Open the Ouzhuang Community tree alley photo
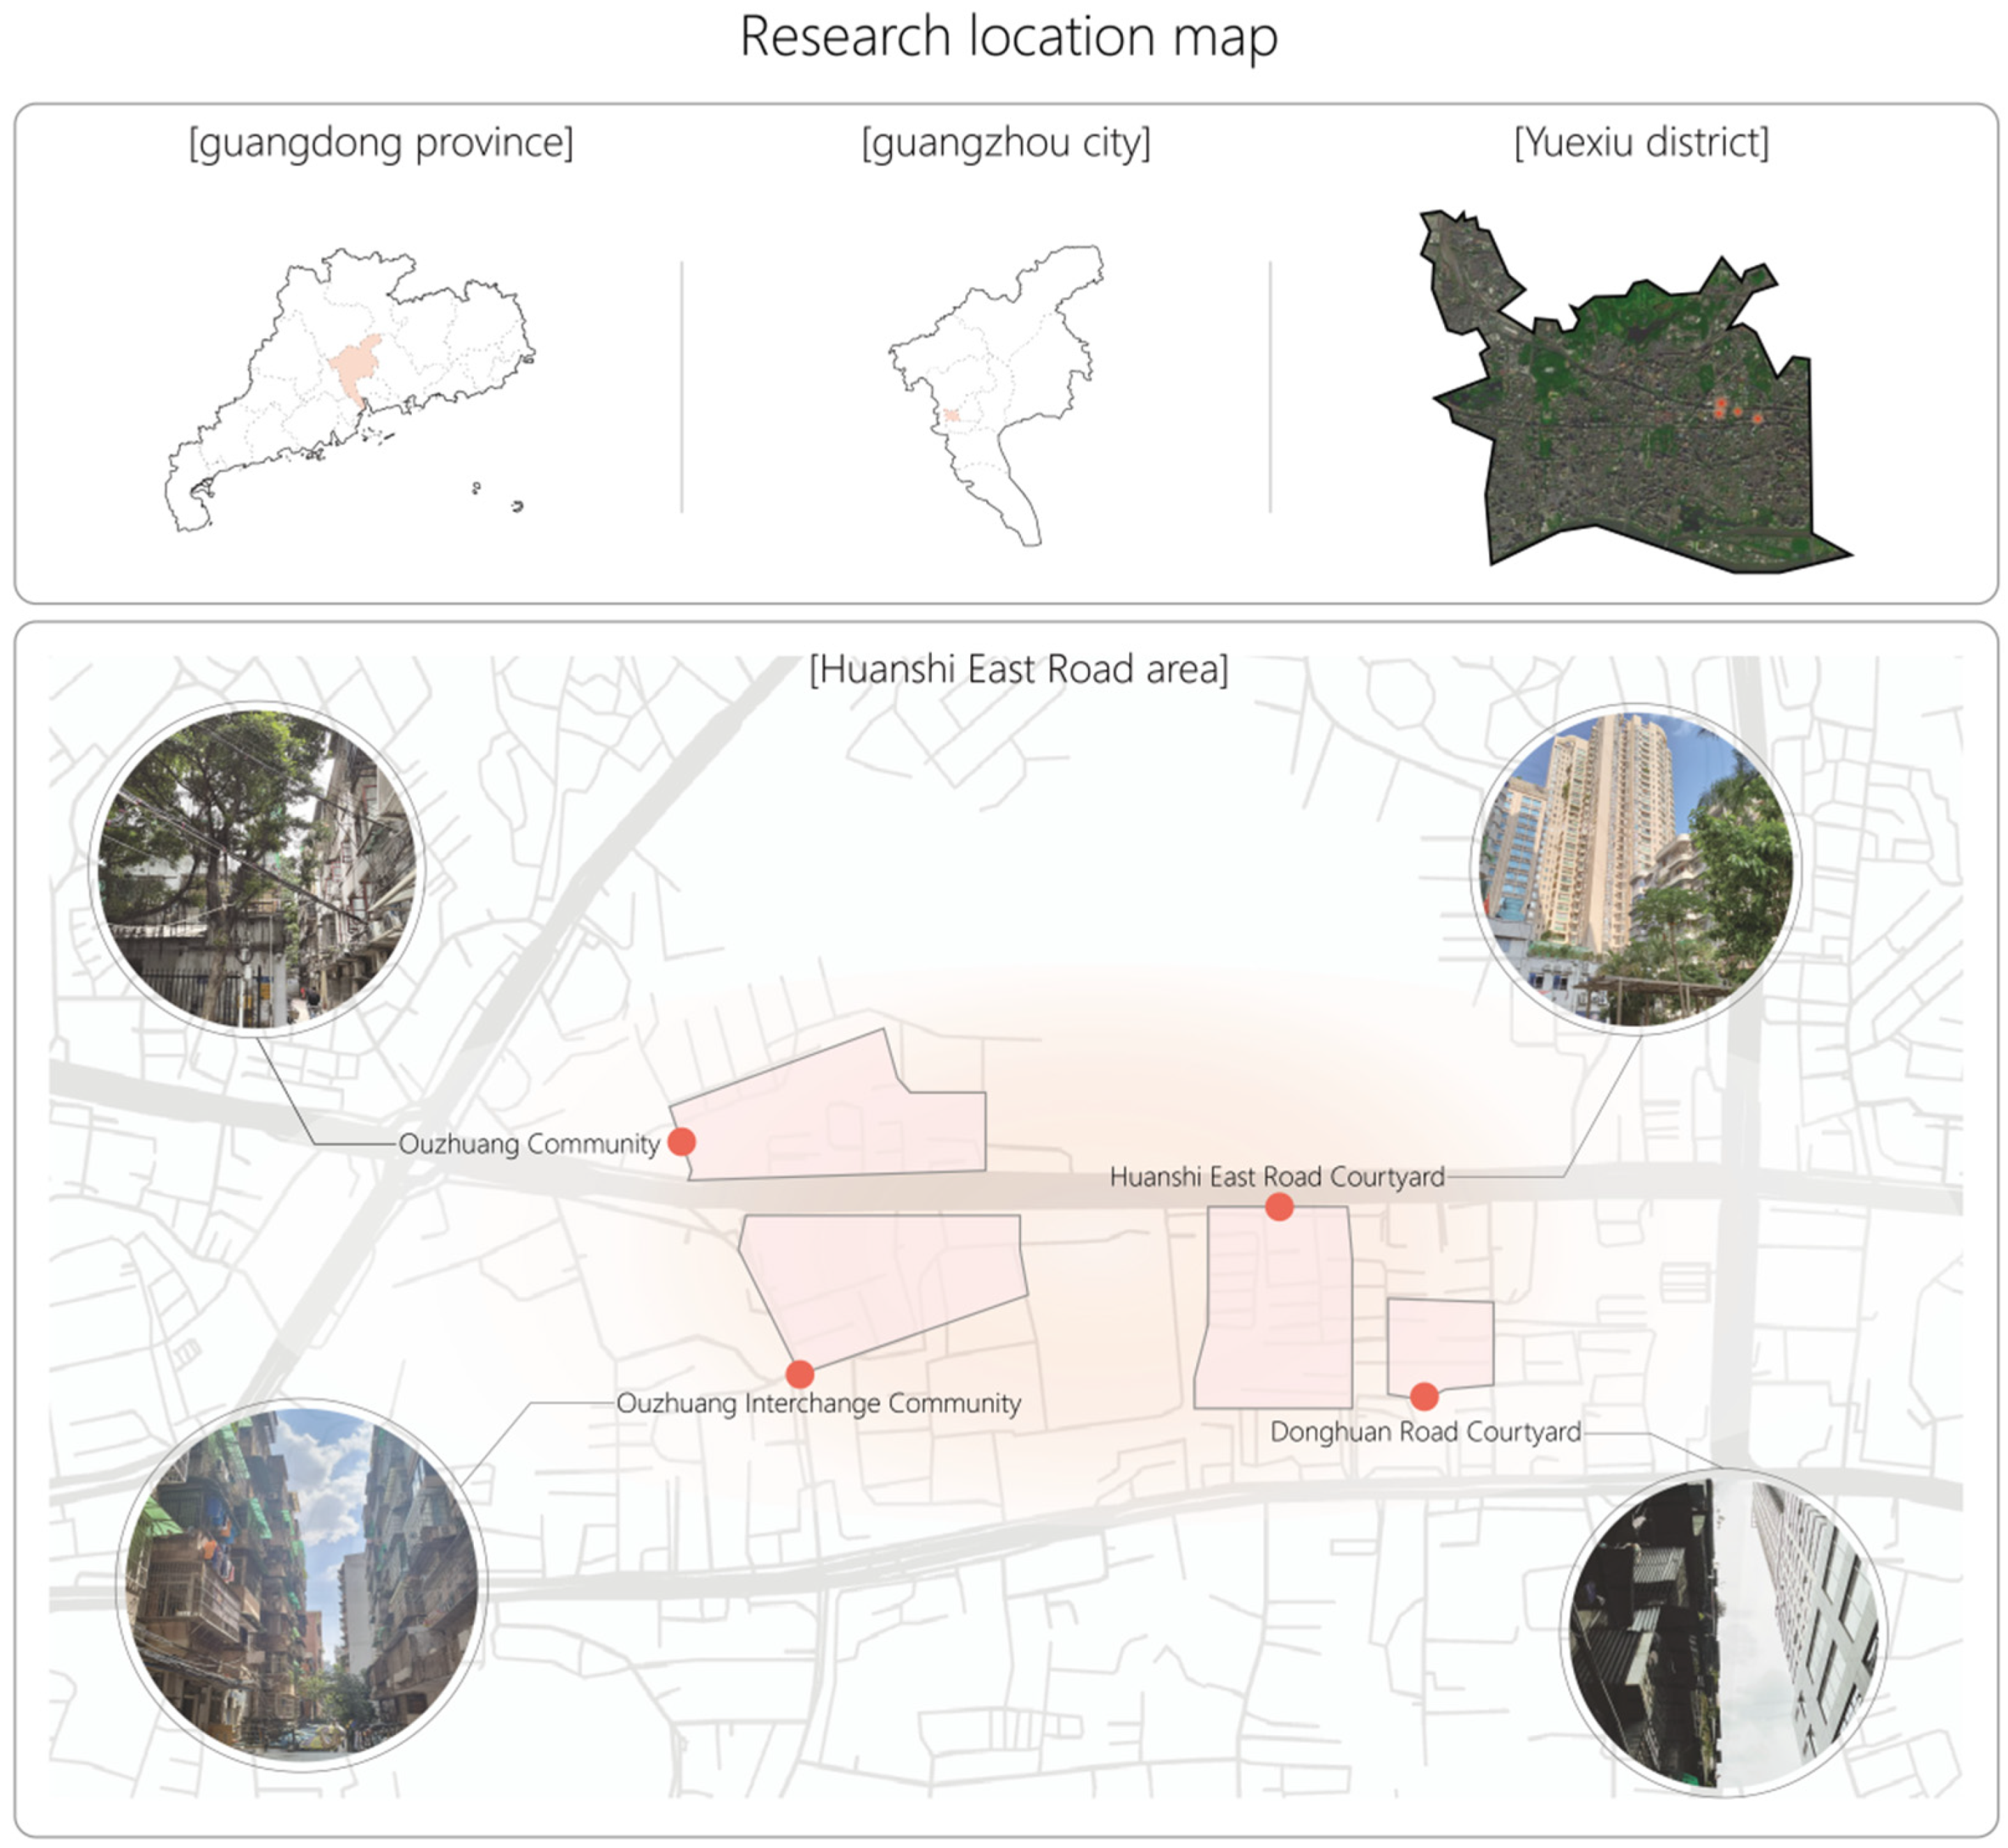2008x1848 pixels. coord(257,867)
